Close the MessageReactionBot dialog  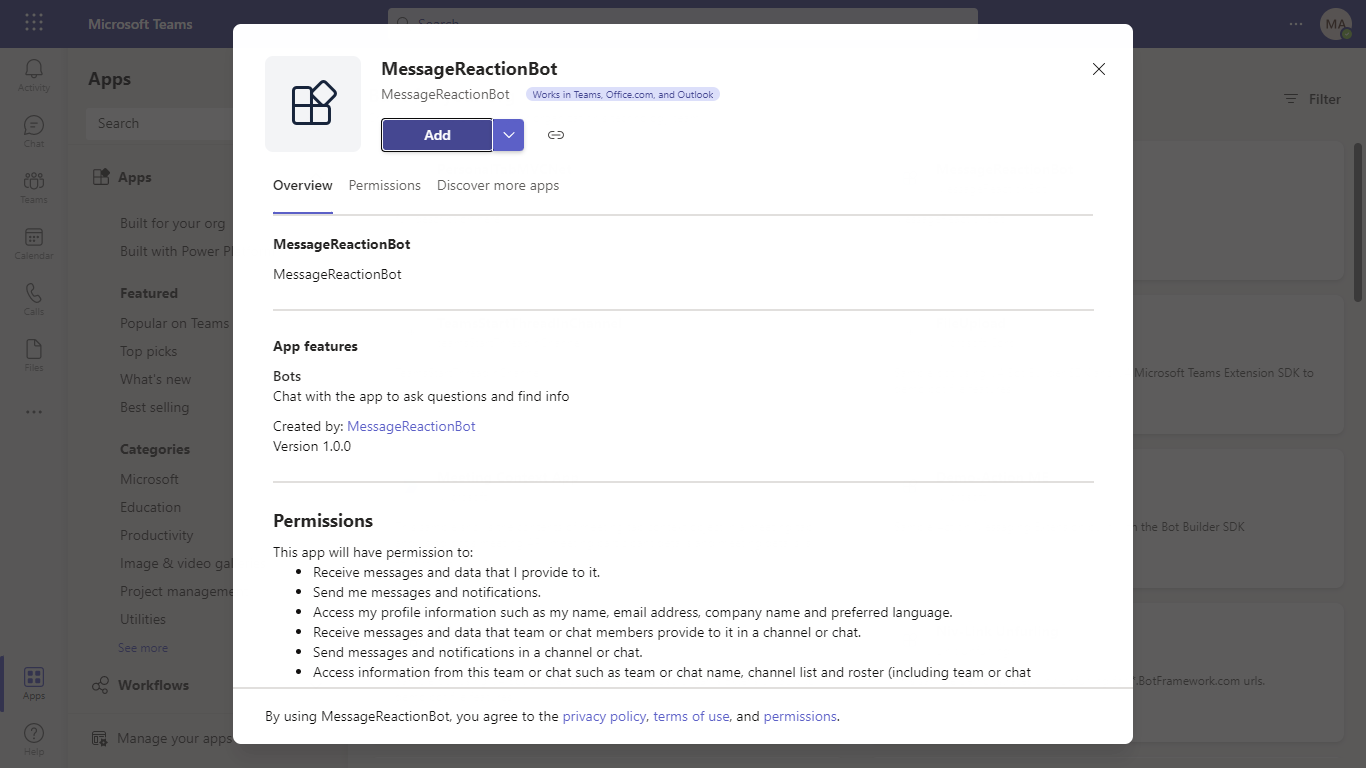(x=1099, y=69)
